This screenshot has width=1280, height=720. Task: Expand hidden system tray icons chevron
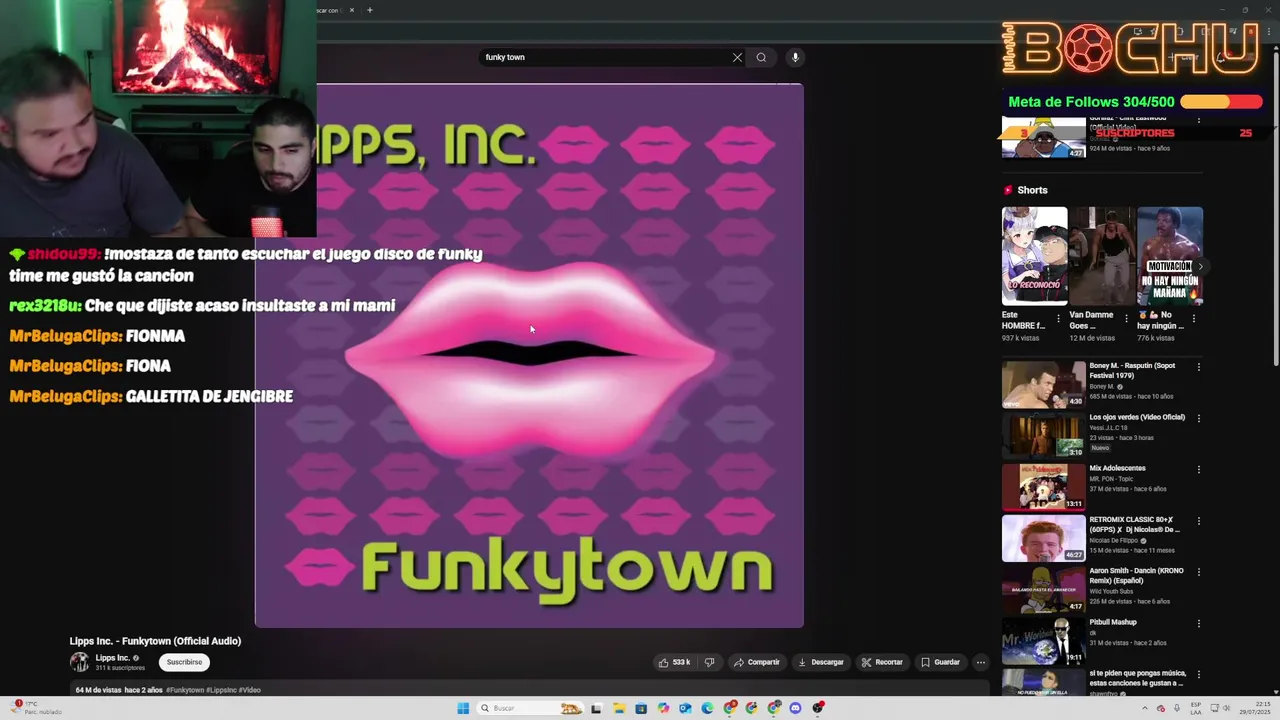point(1145,708)
